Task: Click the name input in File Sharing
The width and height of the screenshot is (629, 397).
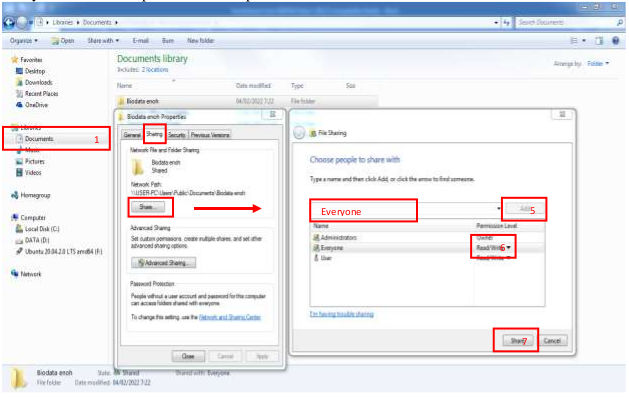Action: tap(402, 210)
